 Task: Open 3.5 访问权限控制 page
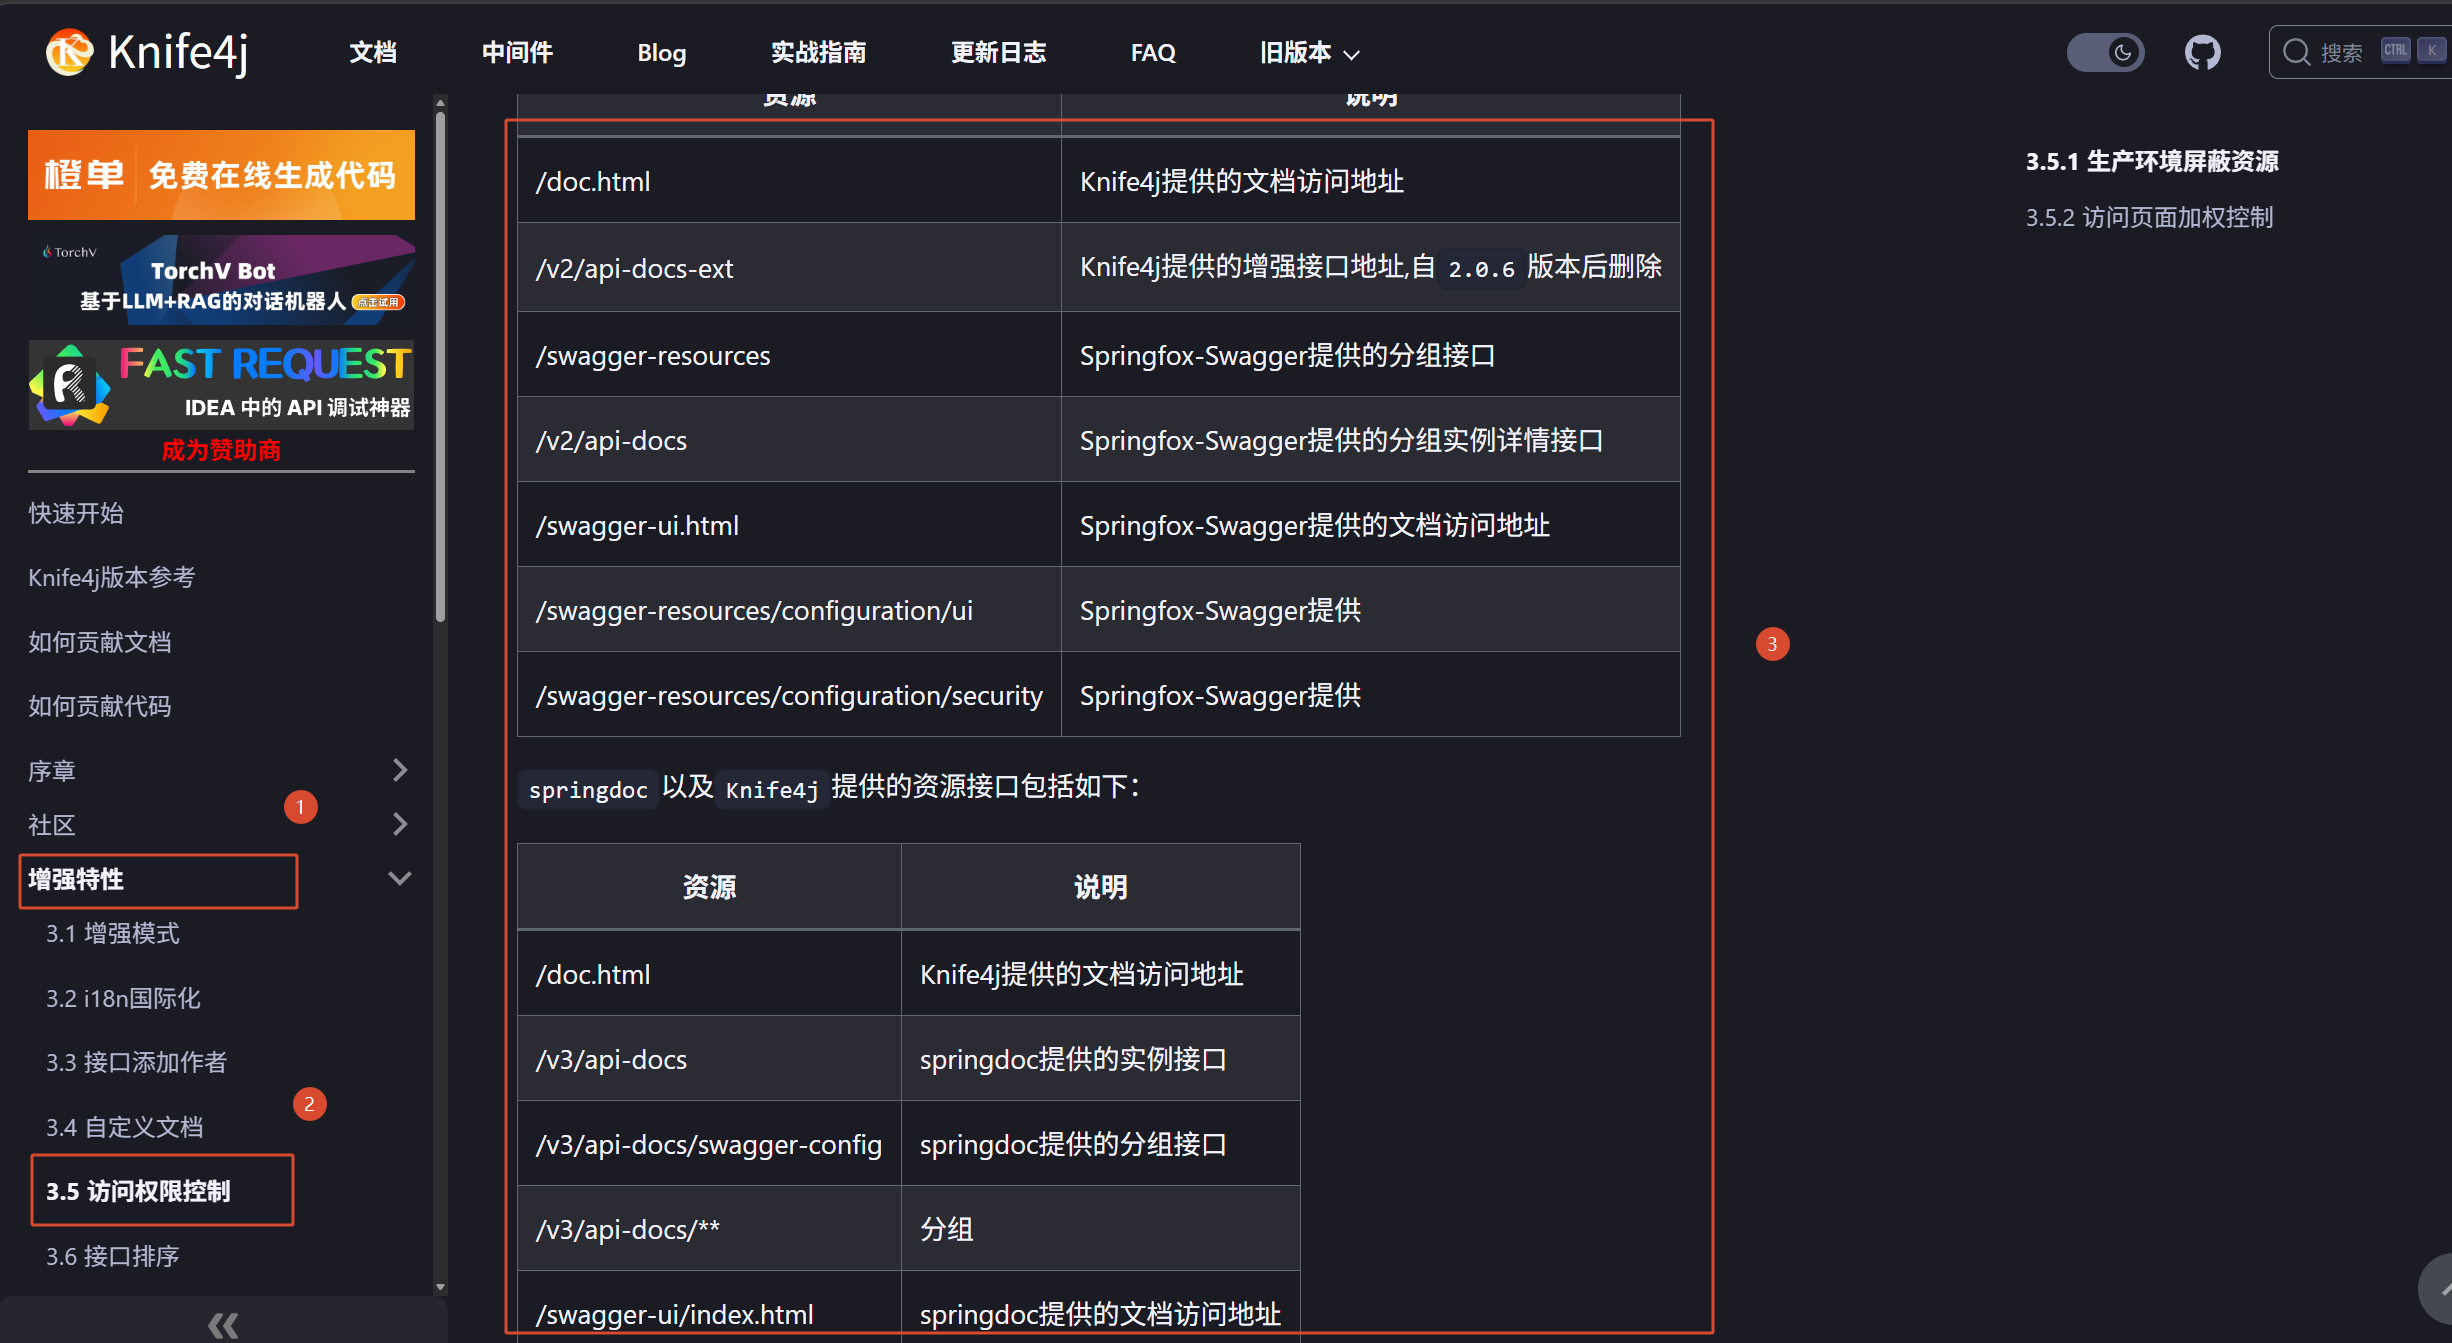138,1191
